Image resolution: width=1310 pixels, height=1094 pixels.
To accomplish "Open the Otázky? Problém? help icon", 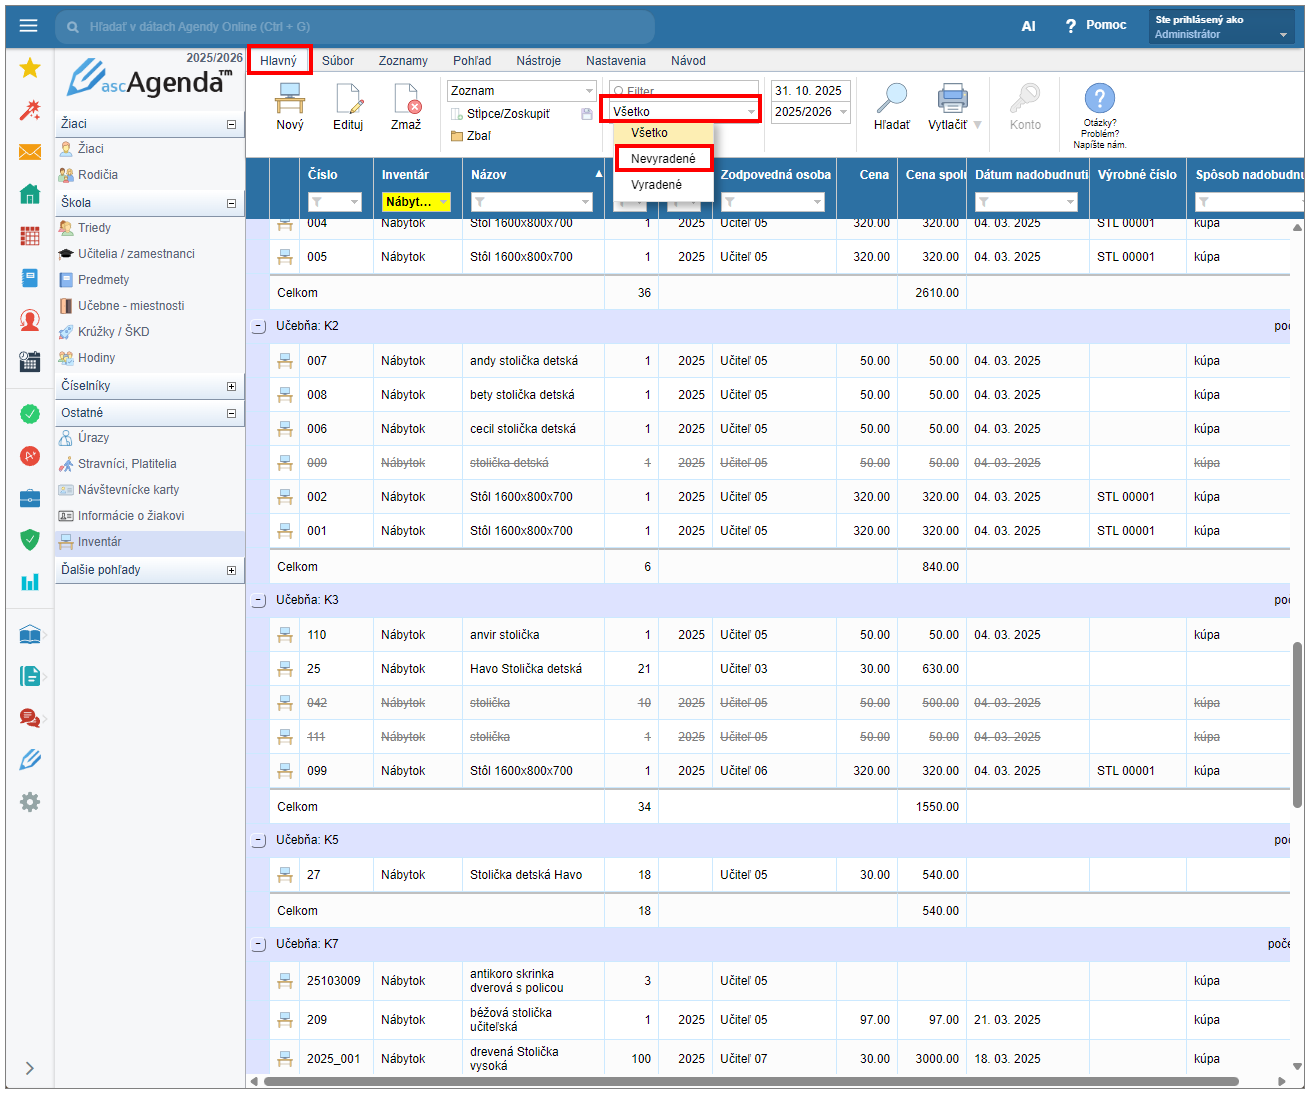I will (x=1099, y=99).
